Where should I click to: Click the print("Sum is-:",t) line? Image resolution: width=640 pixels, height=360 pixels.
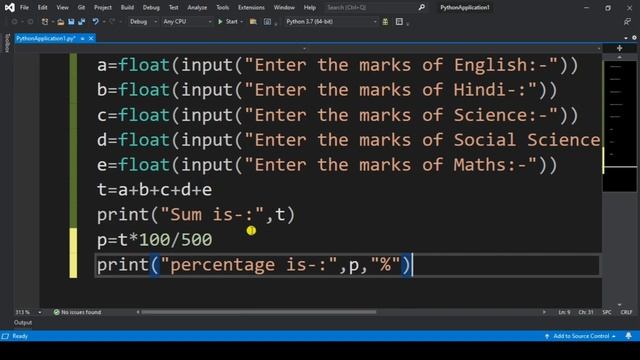[196, 215]
